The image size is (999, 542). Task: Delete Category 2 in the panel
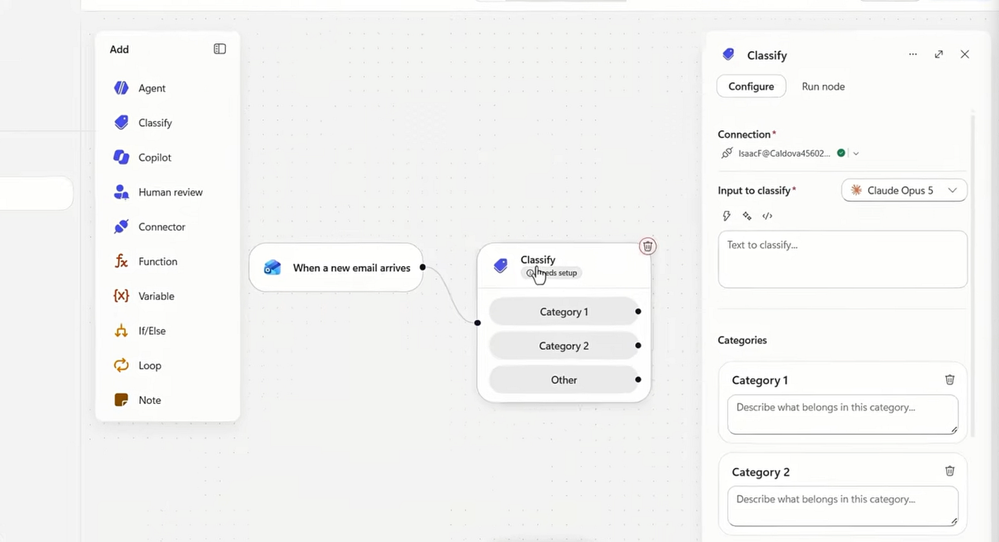[949, 471]
